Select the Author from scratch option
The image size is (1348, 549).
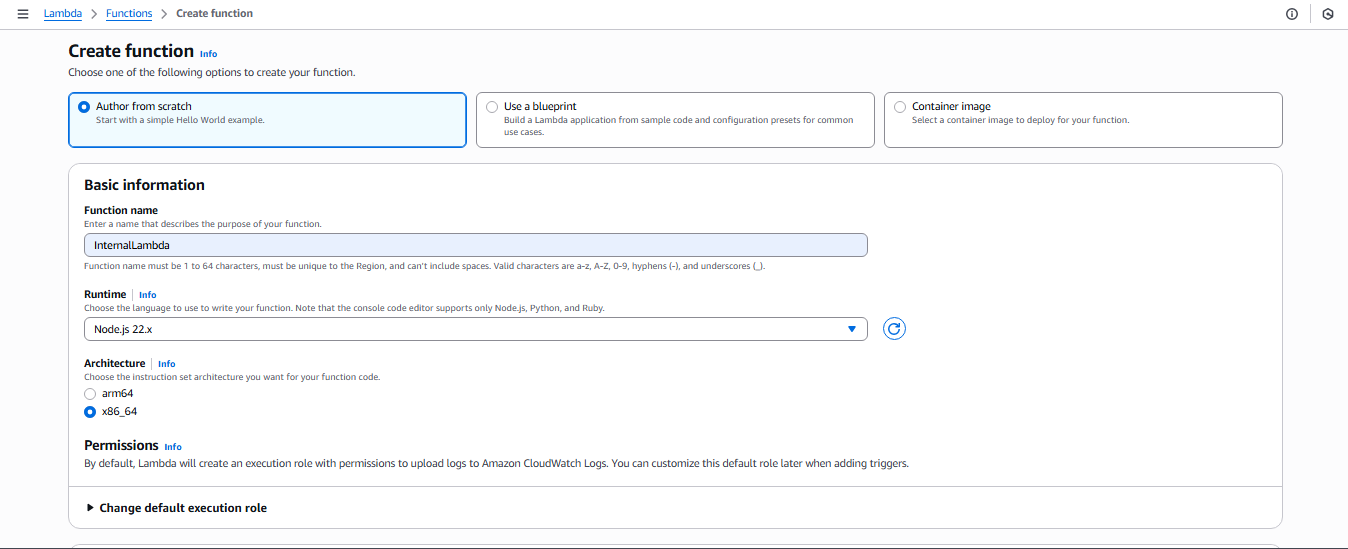pyautogui.click(x=84, y=107)
